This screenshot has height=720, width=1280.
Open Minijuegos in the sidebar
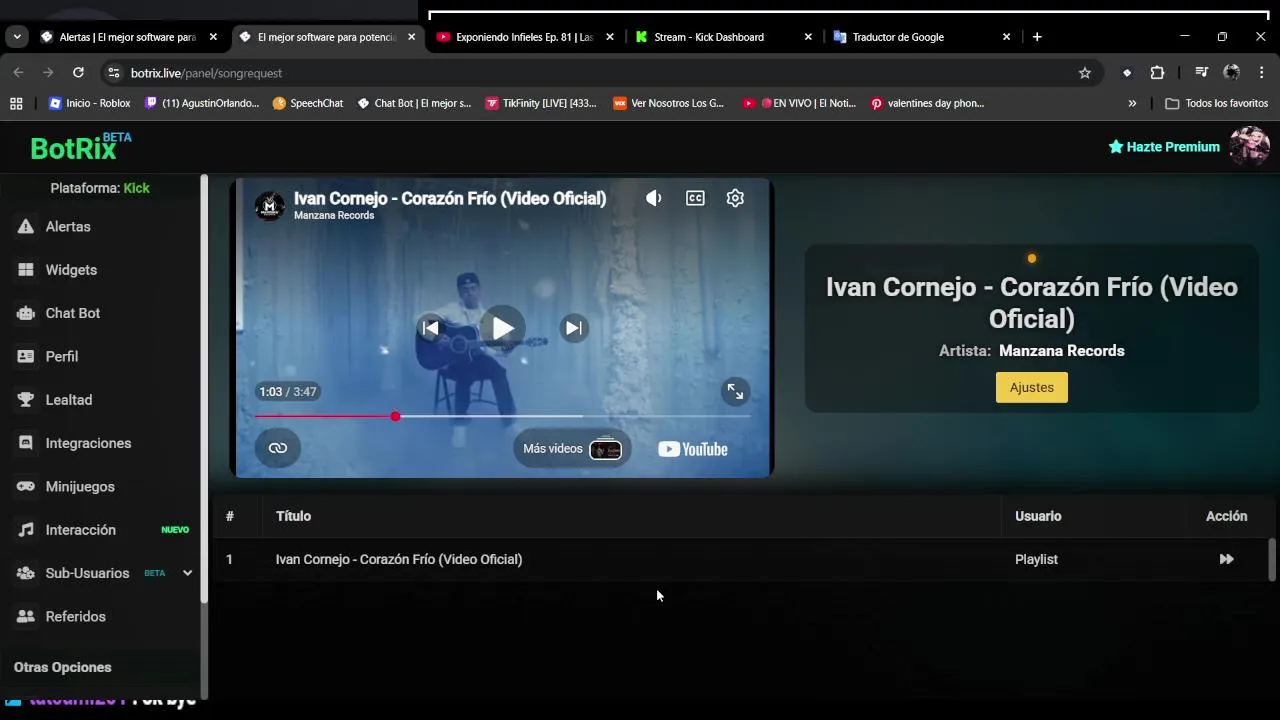(x=80, y=486)
